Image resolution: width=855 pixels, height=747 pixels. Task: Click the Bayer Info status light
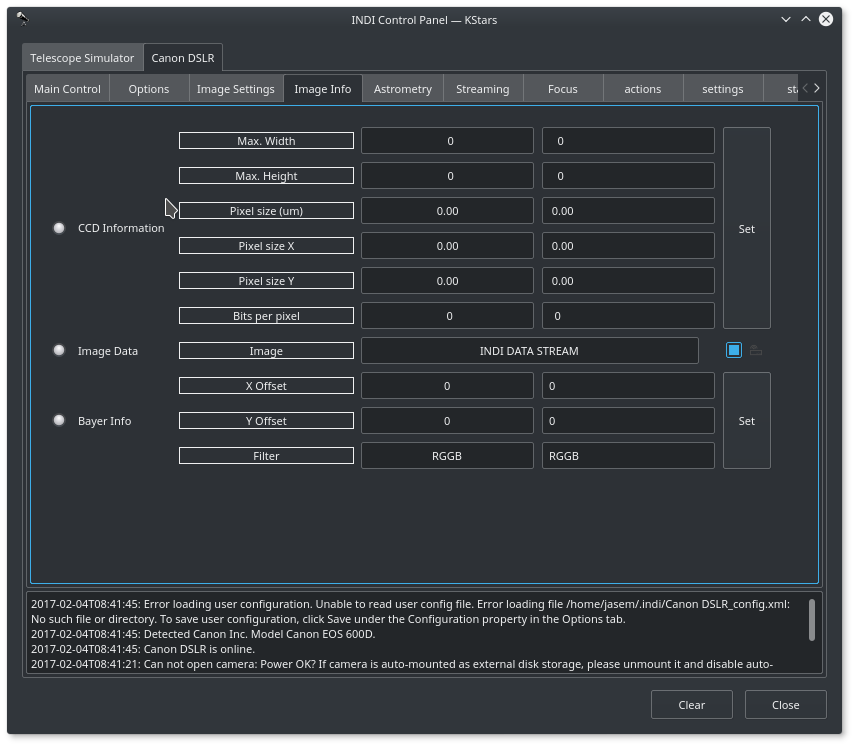point(59,420)
